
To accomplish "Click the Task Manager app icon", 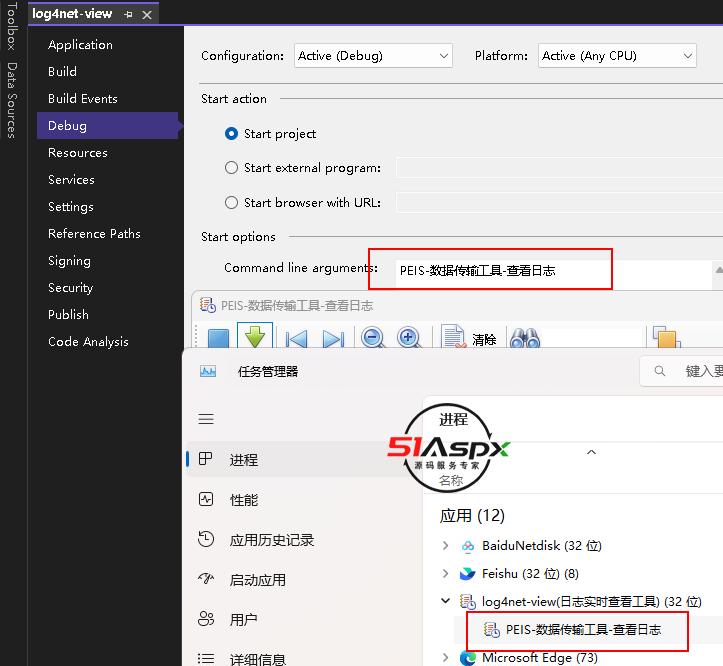I will click(x=208, y=371).
